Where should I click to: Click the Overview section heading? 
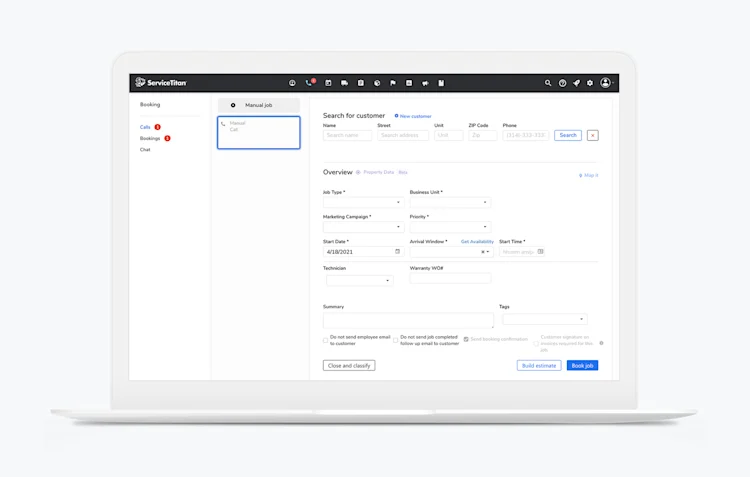338,172
